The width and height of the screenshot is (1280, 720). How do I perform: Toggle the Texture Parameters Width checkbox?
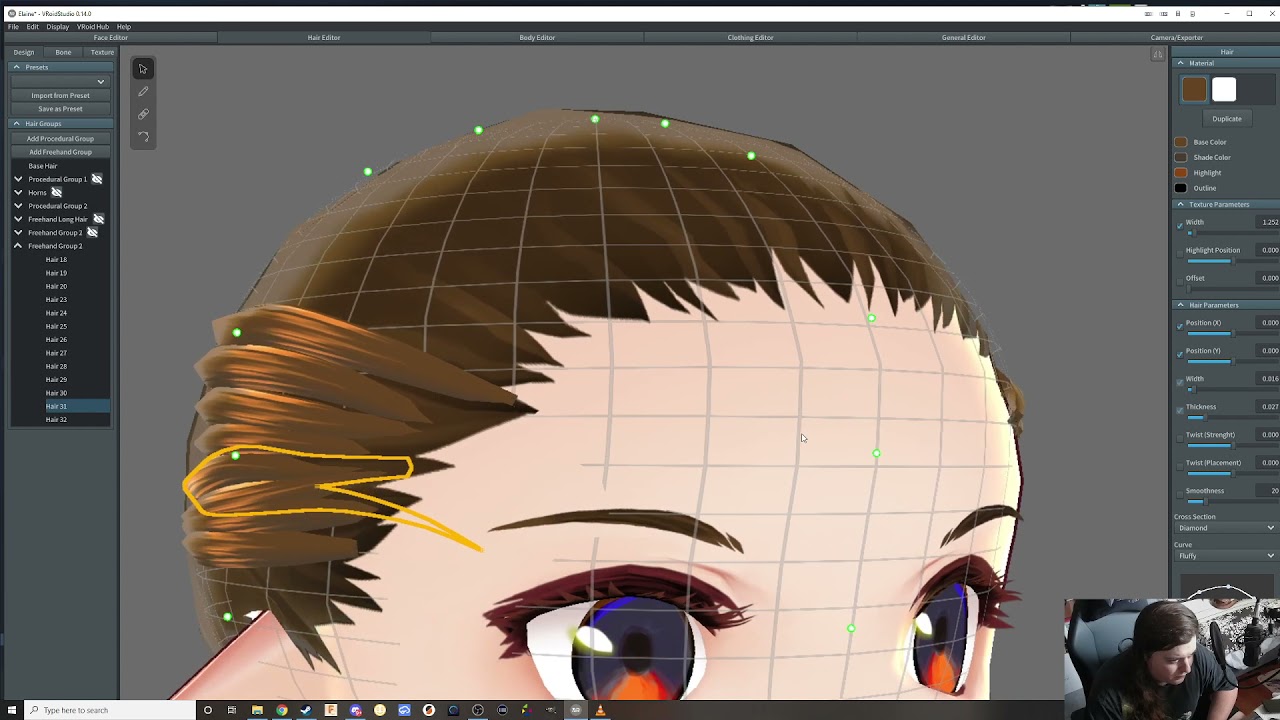coord(1180,225)
